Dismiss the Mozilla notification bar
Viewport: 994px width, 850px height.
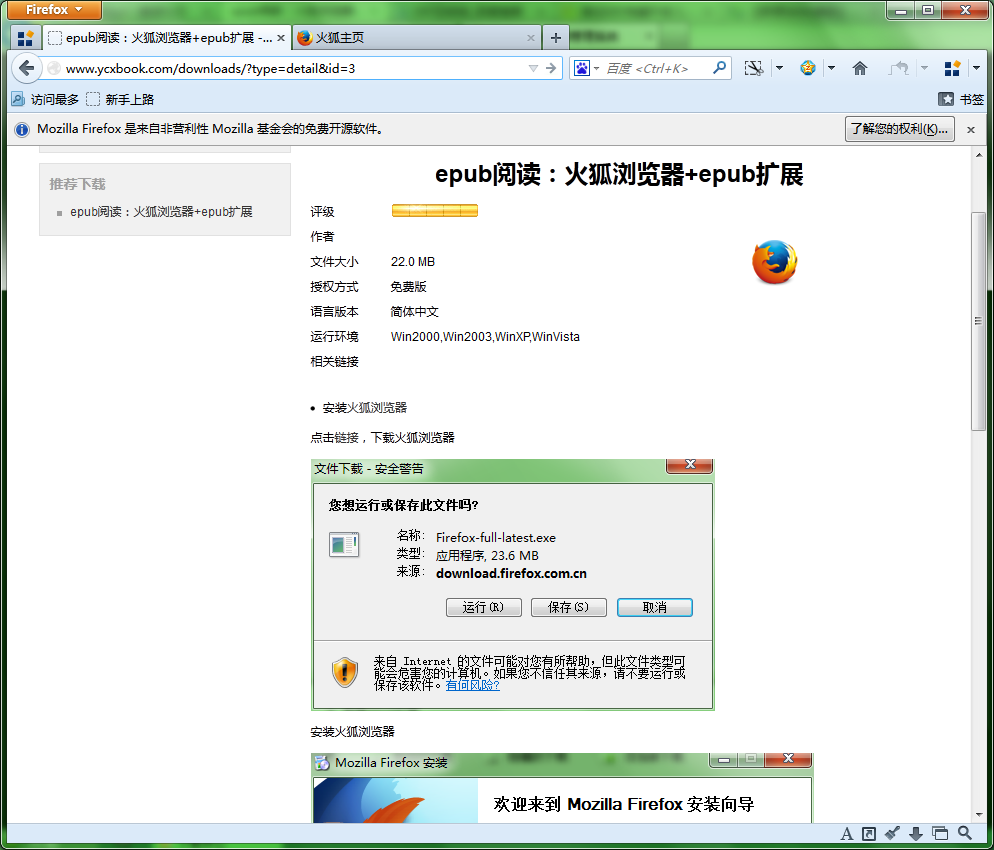(971, 129)
